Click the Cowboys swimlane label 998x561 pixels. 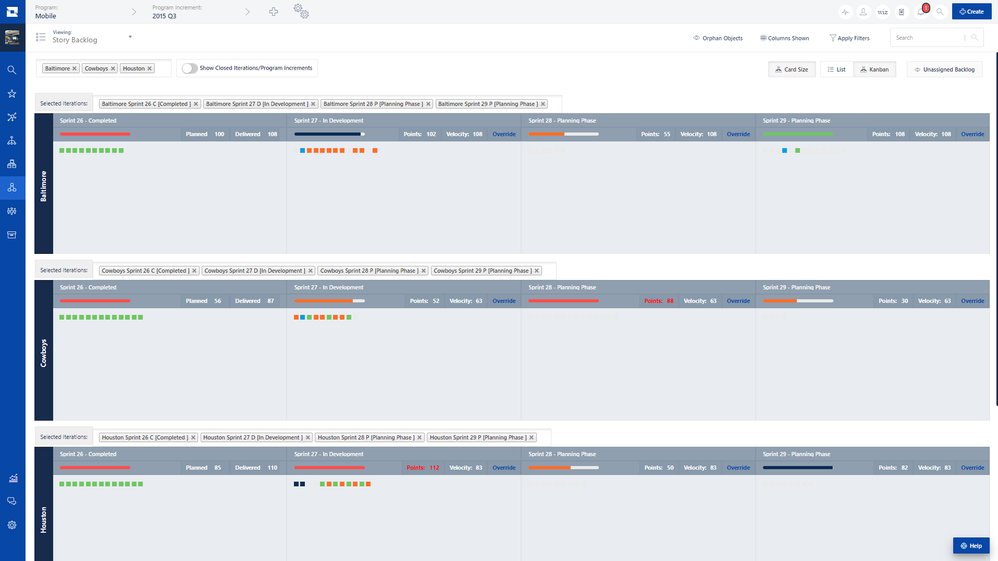[43, 350]
